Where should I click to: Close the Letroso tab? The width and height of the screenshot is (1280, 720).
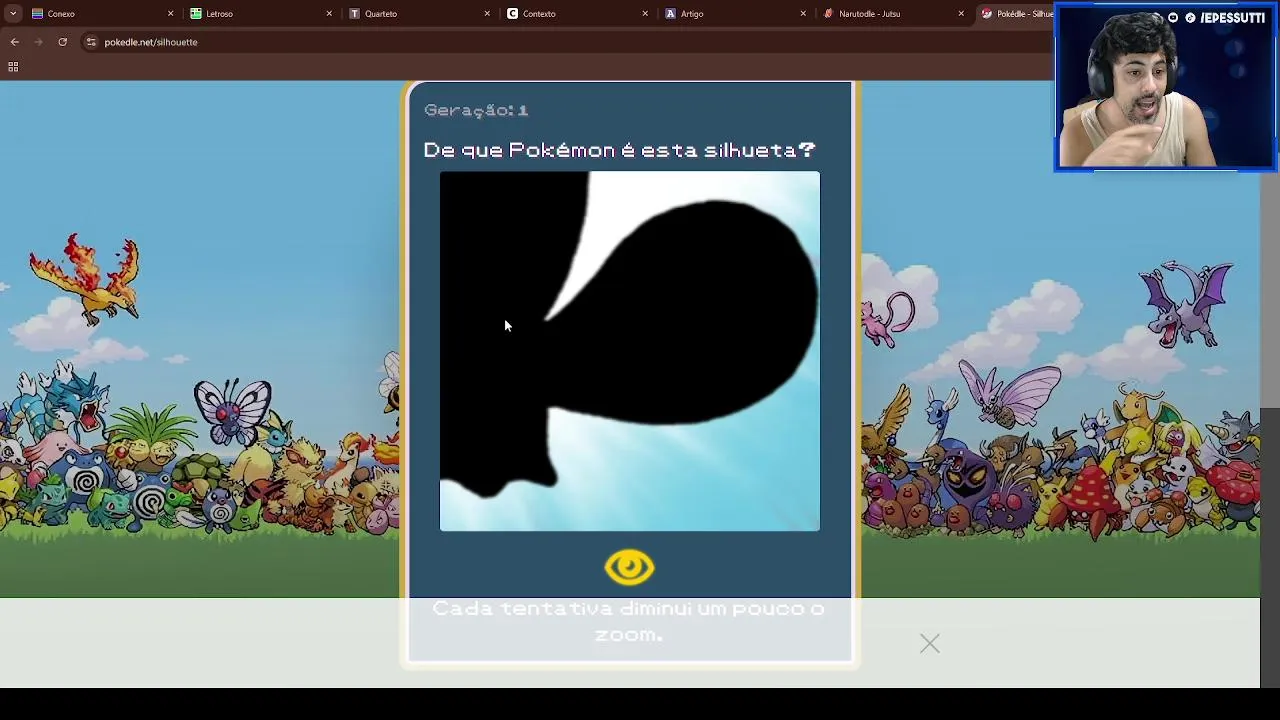[329, 13]
